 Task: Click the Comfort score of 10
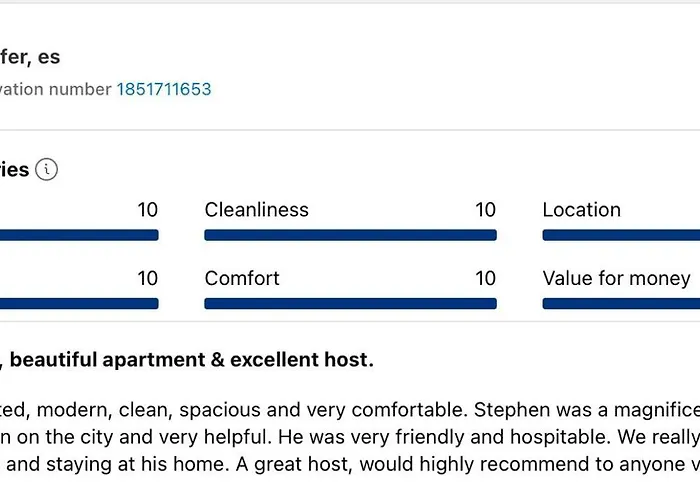pyautogui.click(x=485, y=279)
